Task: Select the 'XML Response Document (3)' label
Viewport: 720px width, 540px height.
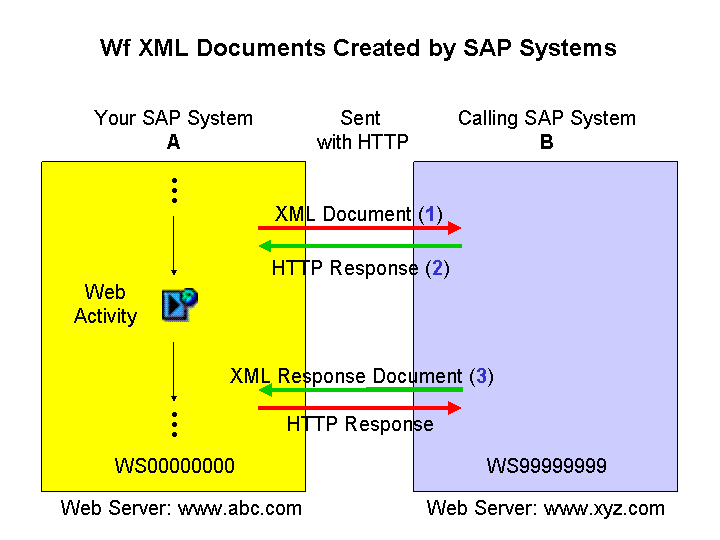Action: pos(362,376)
